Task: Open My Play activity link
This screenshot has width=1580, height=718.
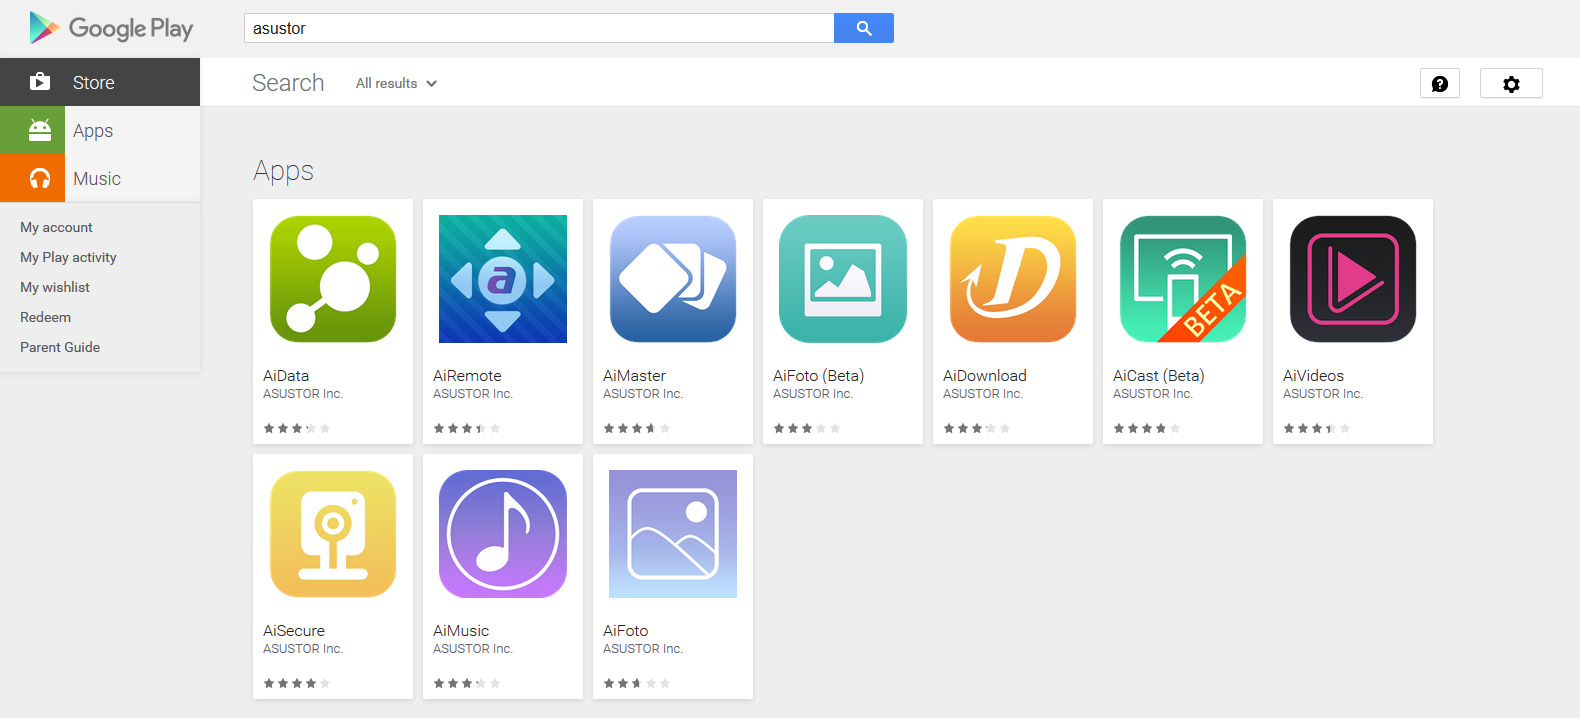Action: [68, 257]
